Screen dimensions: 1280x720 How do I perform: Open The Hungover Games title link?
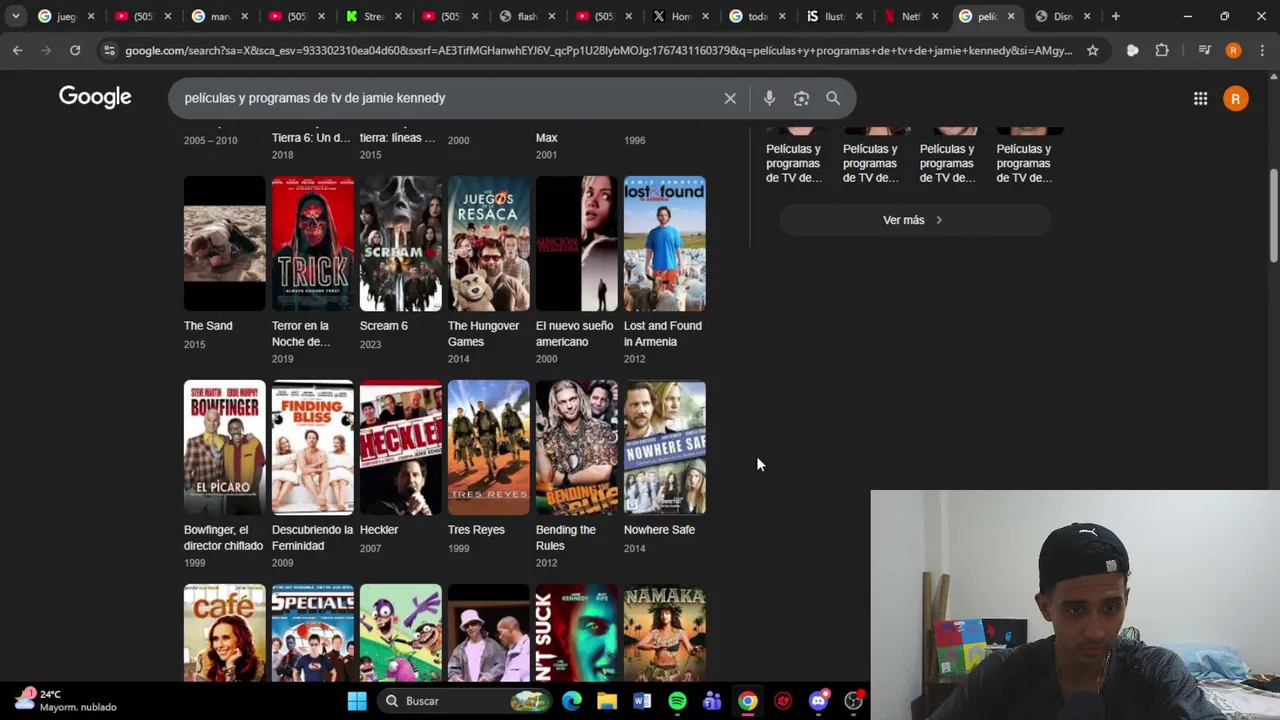[x=483, y=333]
